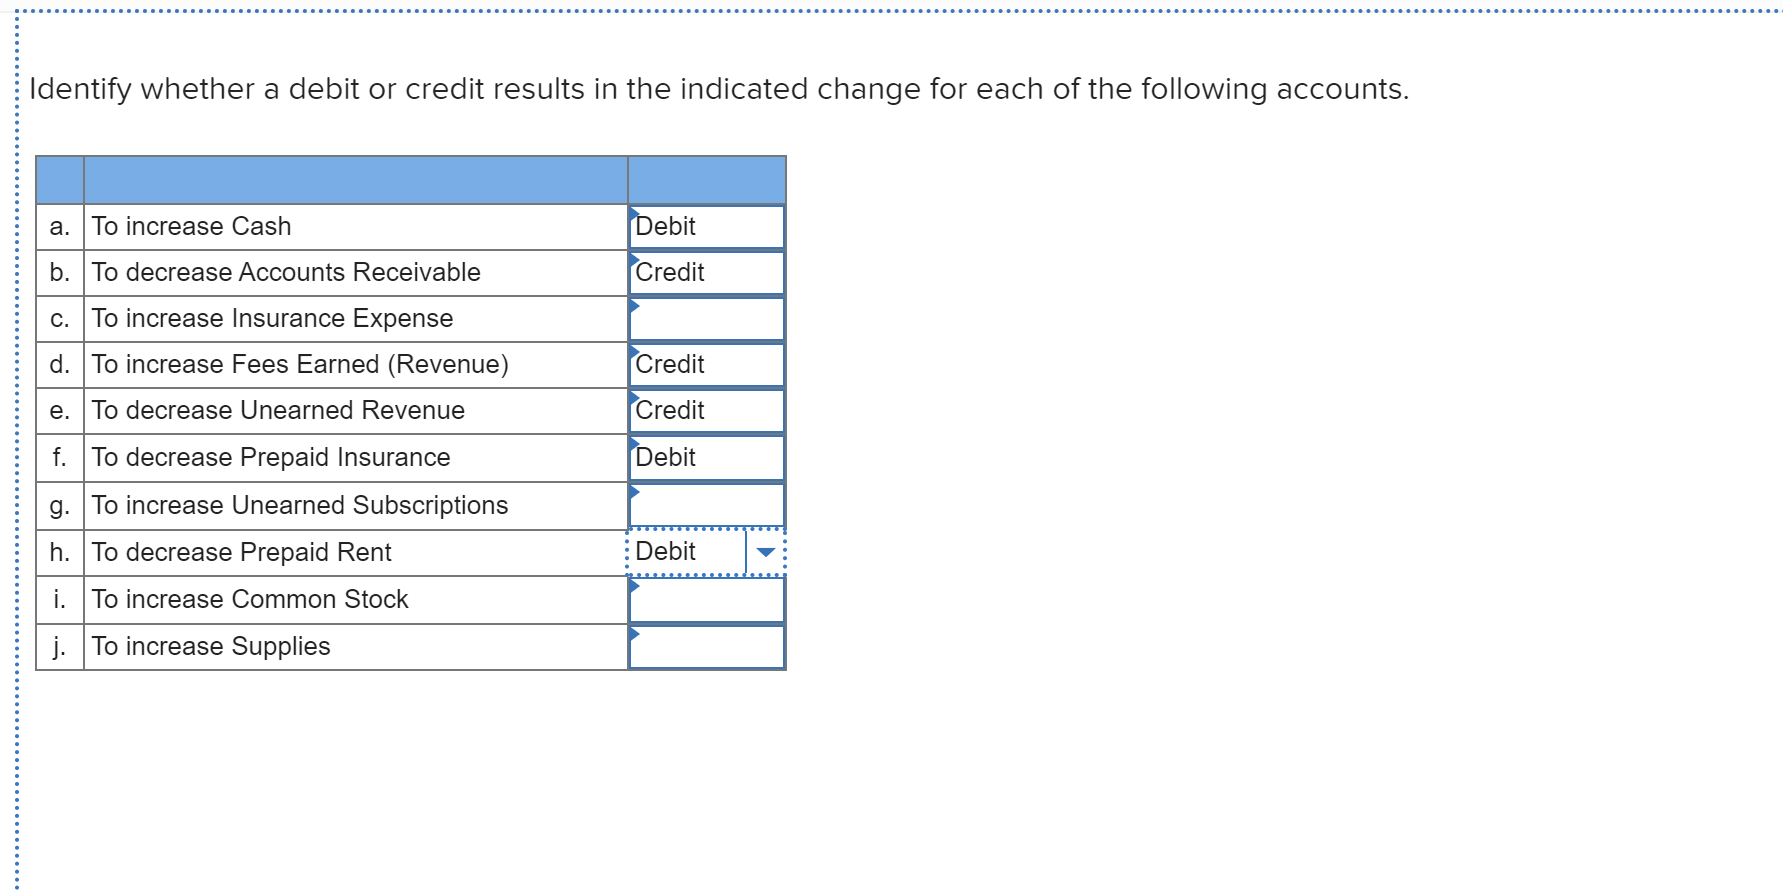Open the answer dropdown for increase Common Stock
Screen dimensions: 1783x891
point(705,598)
